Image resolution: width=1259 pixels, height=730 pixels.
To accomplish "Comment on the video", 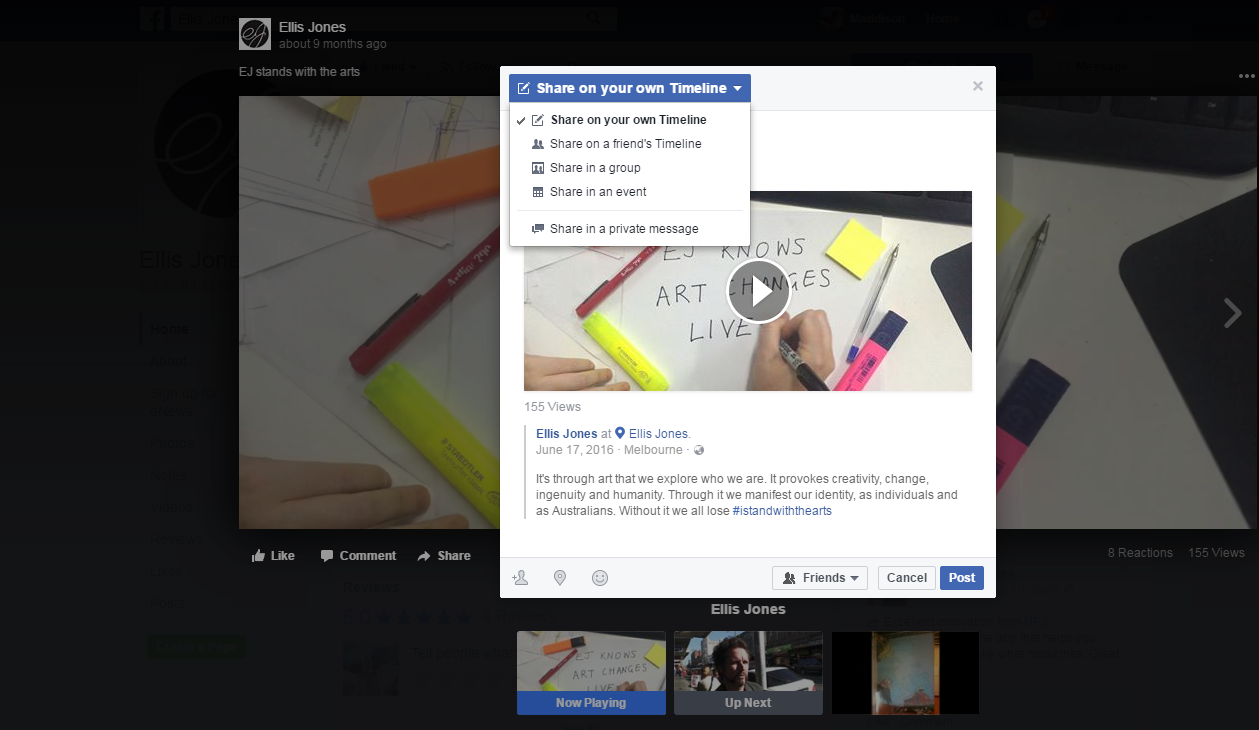I will point(358,556).
